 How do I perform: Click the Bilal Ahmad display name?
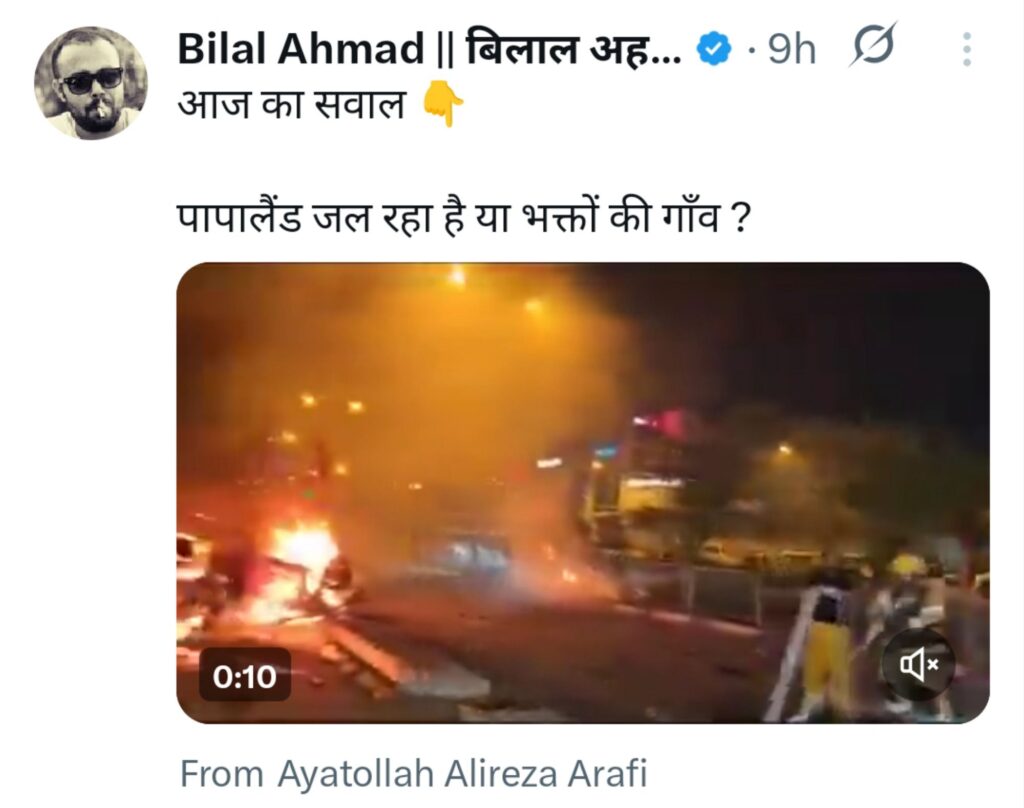coord(301,49)
